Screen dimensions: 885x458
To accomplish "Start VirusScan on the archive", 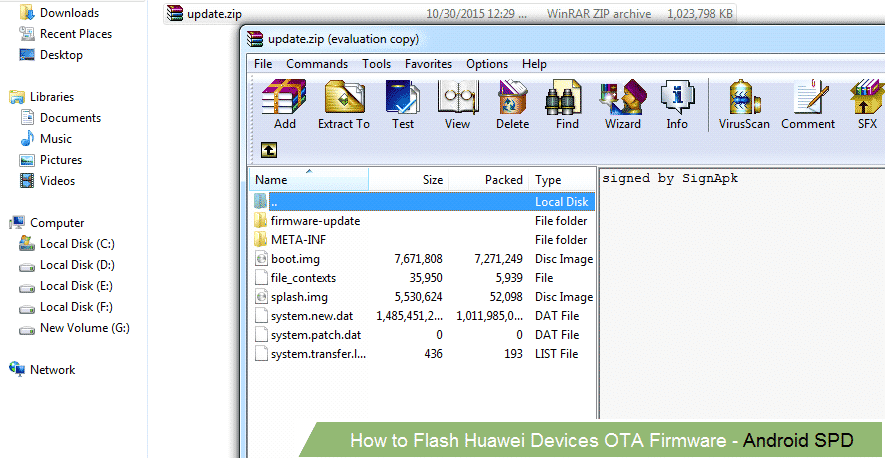I will point(744,104).
